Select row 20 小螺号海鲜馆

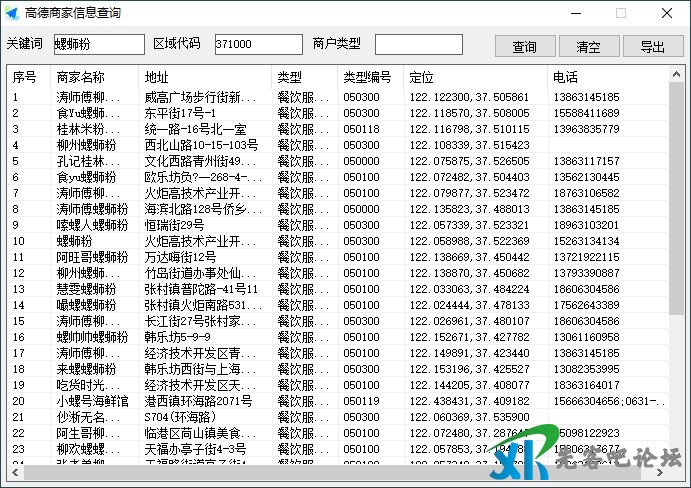click(x=92, y=401)
